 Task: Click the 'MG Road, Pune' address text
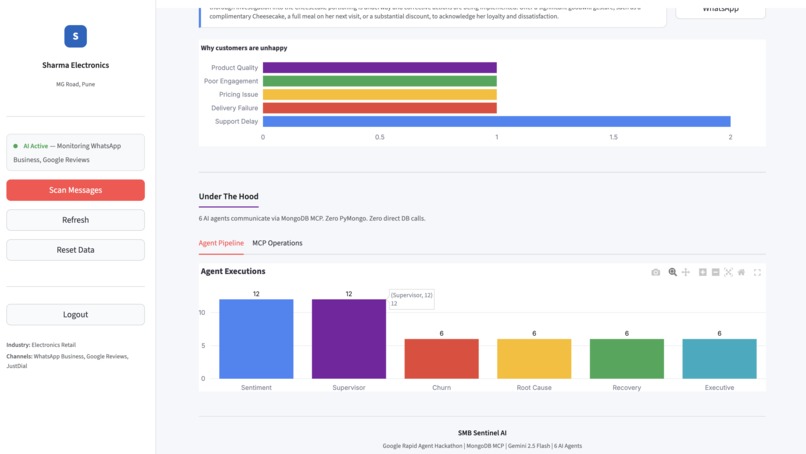76,84
